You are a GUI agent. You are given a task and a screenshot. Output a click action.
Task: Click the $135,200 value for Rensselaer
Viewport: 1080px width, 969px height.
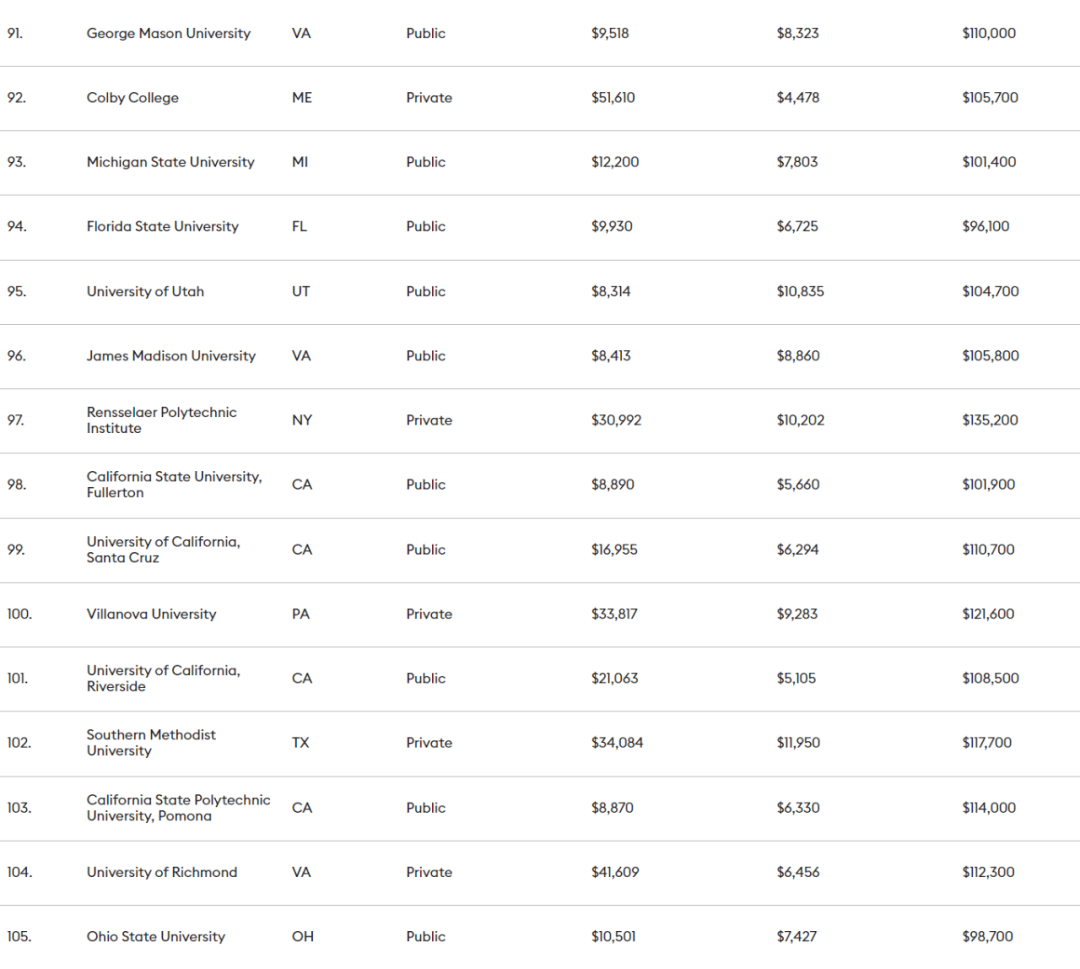click(x=990, y=420)
